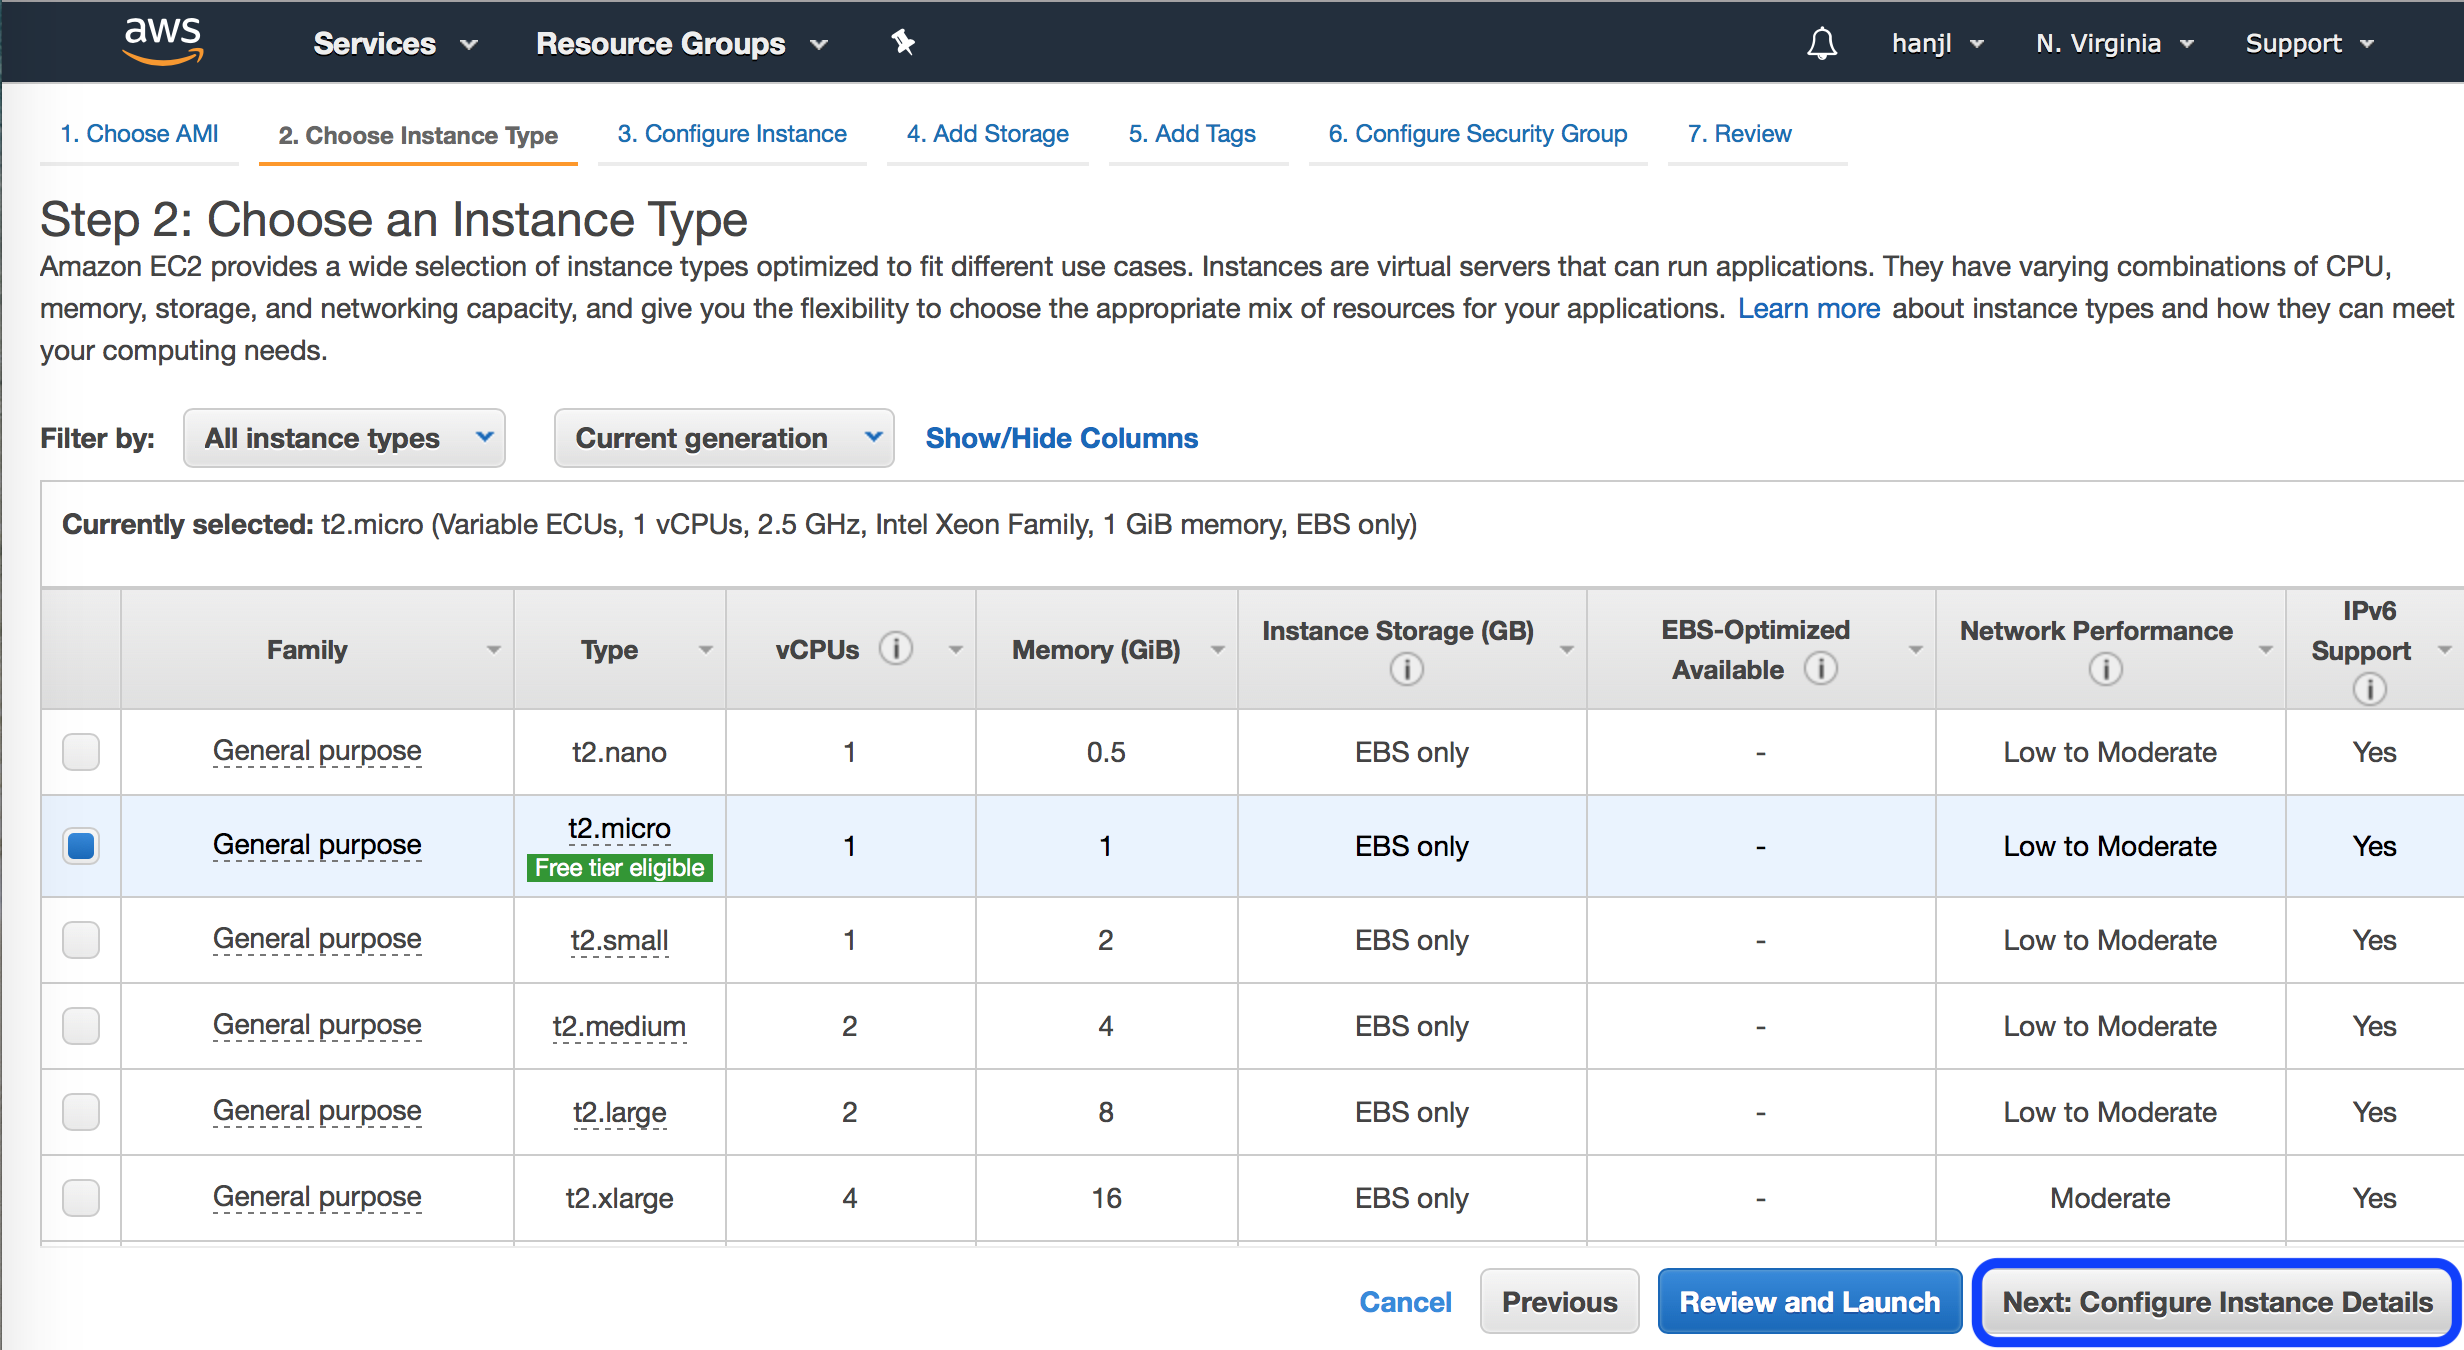
Task: Click the pin shortcut icon in navbar
Action: pyautogui.click(x=902, y=42)
